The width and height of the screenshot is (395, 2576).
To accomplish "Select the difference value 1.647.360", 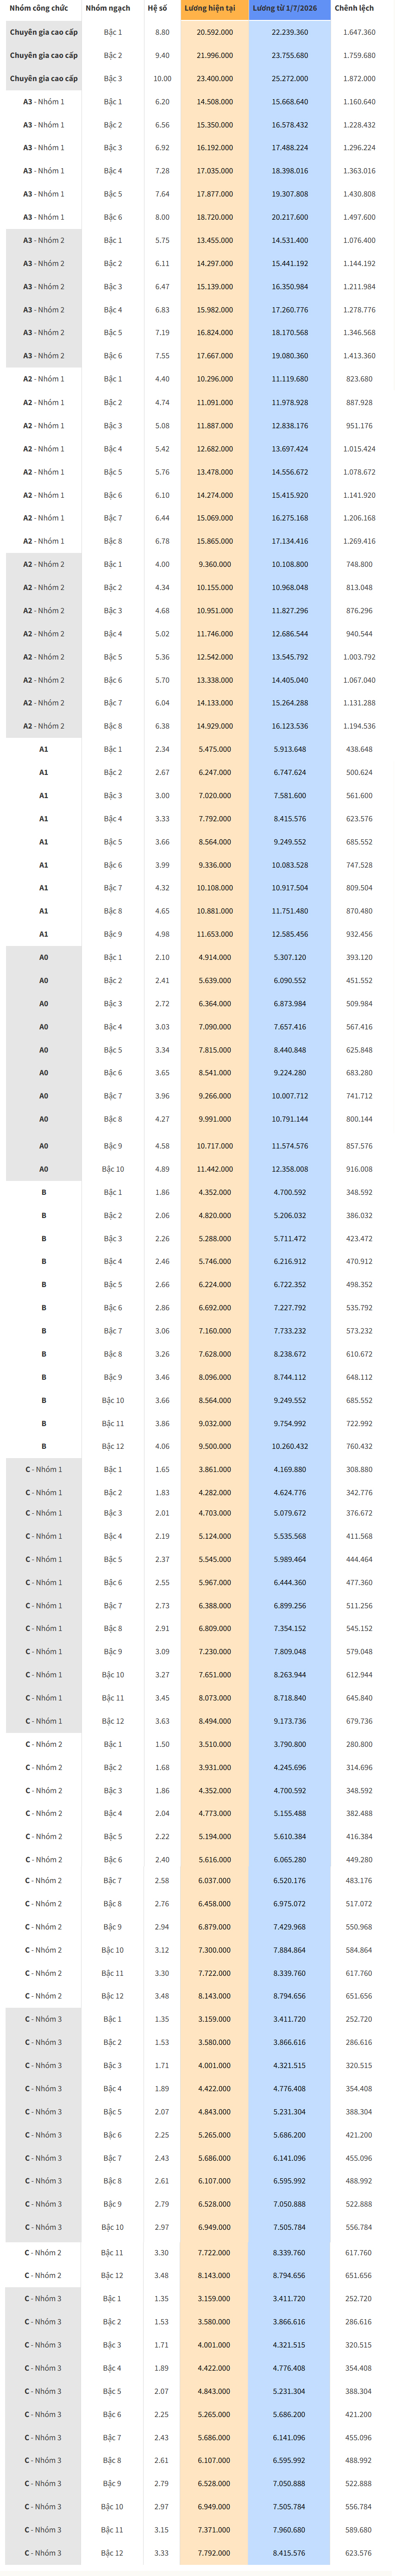I will 359,32.
